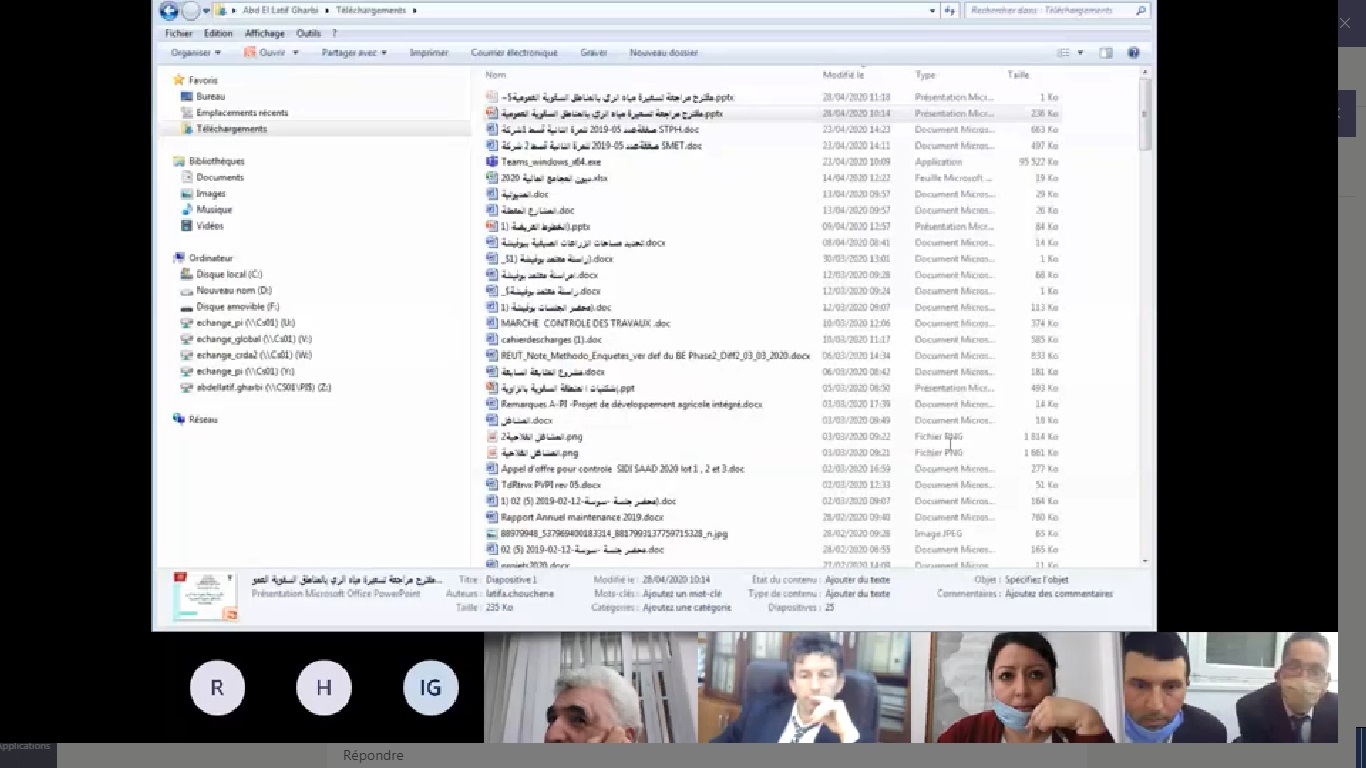Click Ajouter un mot-clé in details pane
The image size is (1366, 768).
[683, 593]
